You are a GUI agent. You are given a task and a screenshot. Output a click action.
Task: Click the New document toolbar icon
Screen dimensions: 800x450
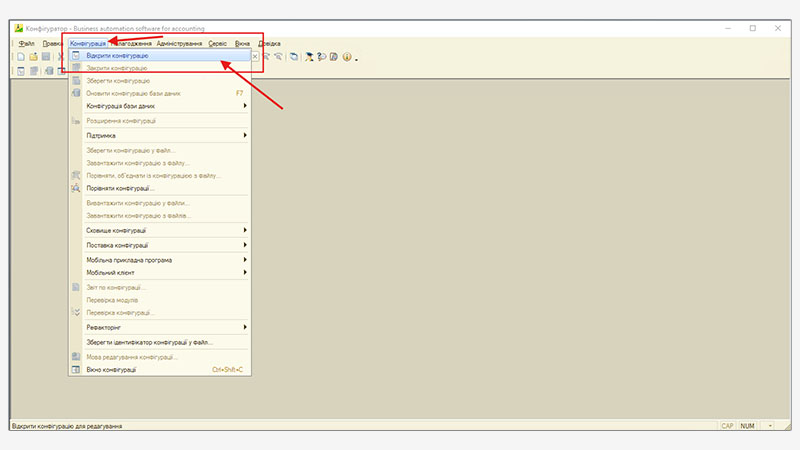click(x=20, y=57)
